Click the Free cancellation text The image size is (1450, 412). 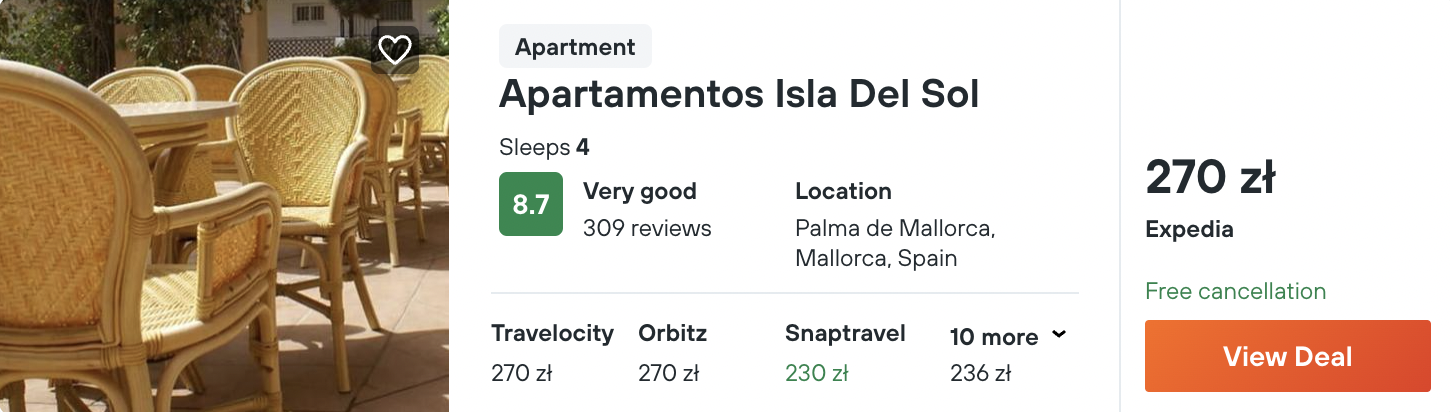(x=1235, y=291)
